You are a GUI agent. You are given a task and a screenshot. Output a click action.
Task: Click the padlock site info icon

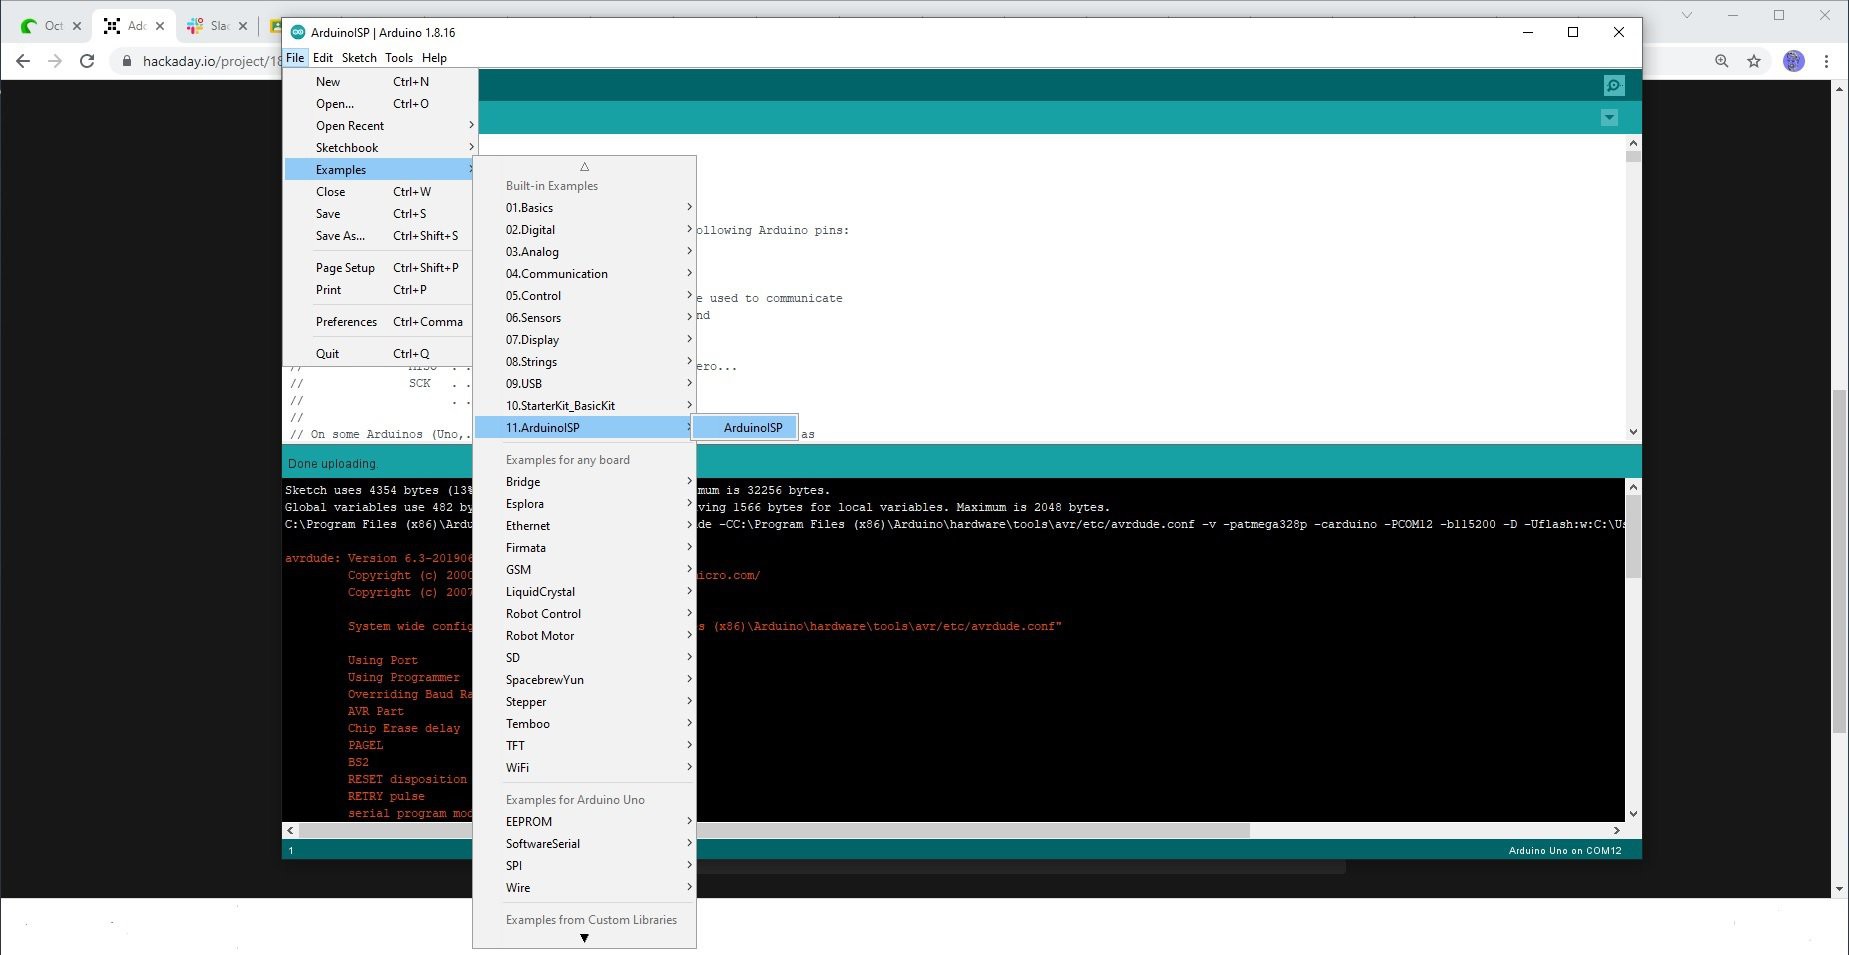click(x=126, y=61)
